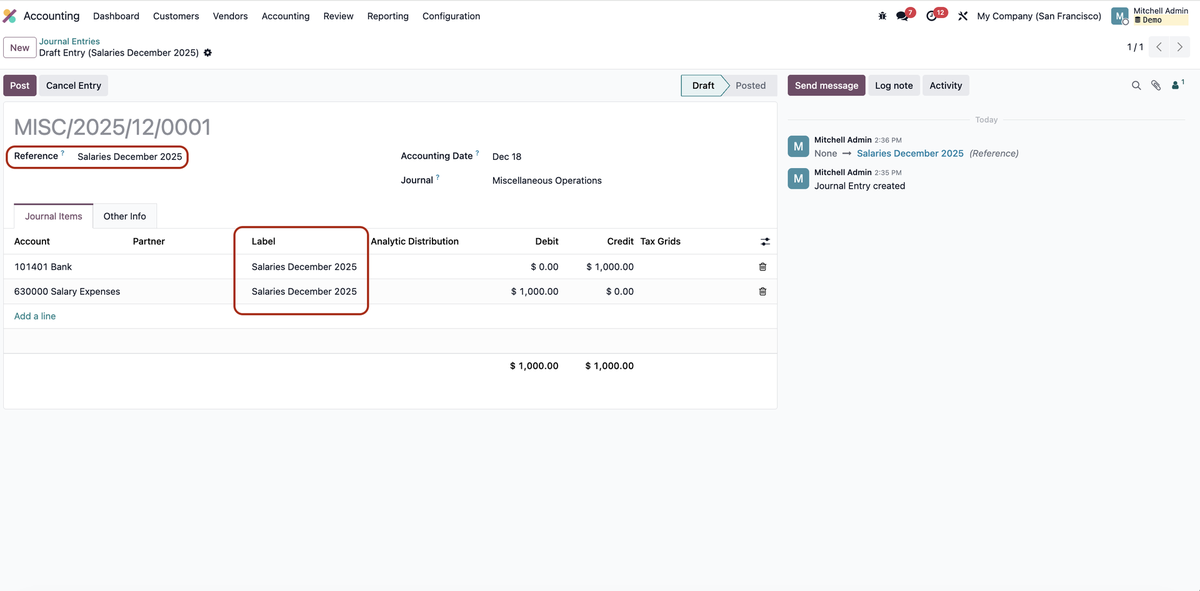
Task: Click the debug bug icon
Action: coord(882,16)
